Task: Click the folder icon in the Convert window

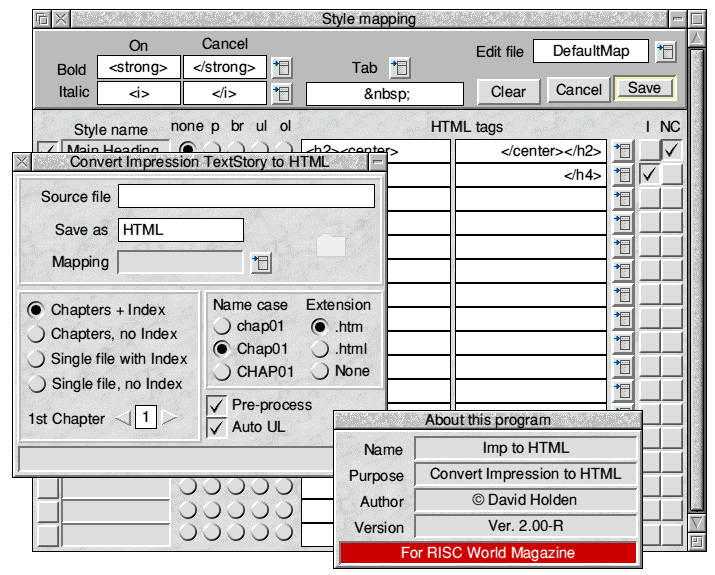Action: point(330,245)
